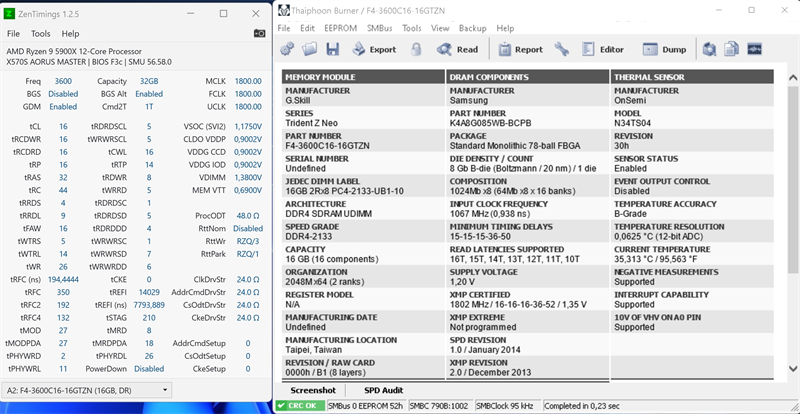Click the gear settings icon in Thaiphoon Burner
The width and height of the screenshot is (800, 414).
[x=287, y=49]
